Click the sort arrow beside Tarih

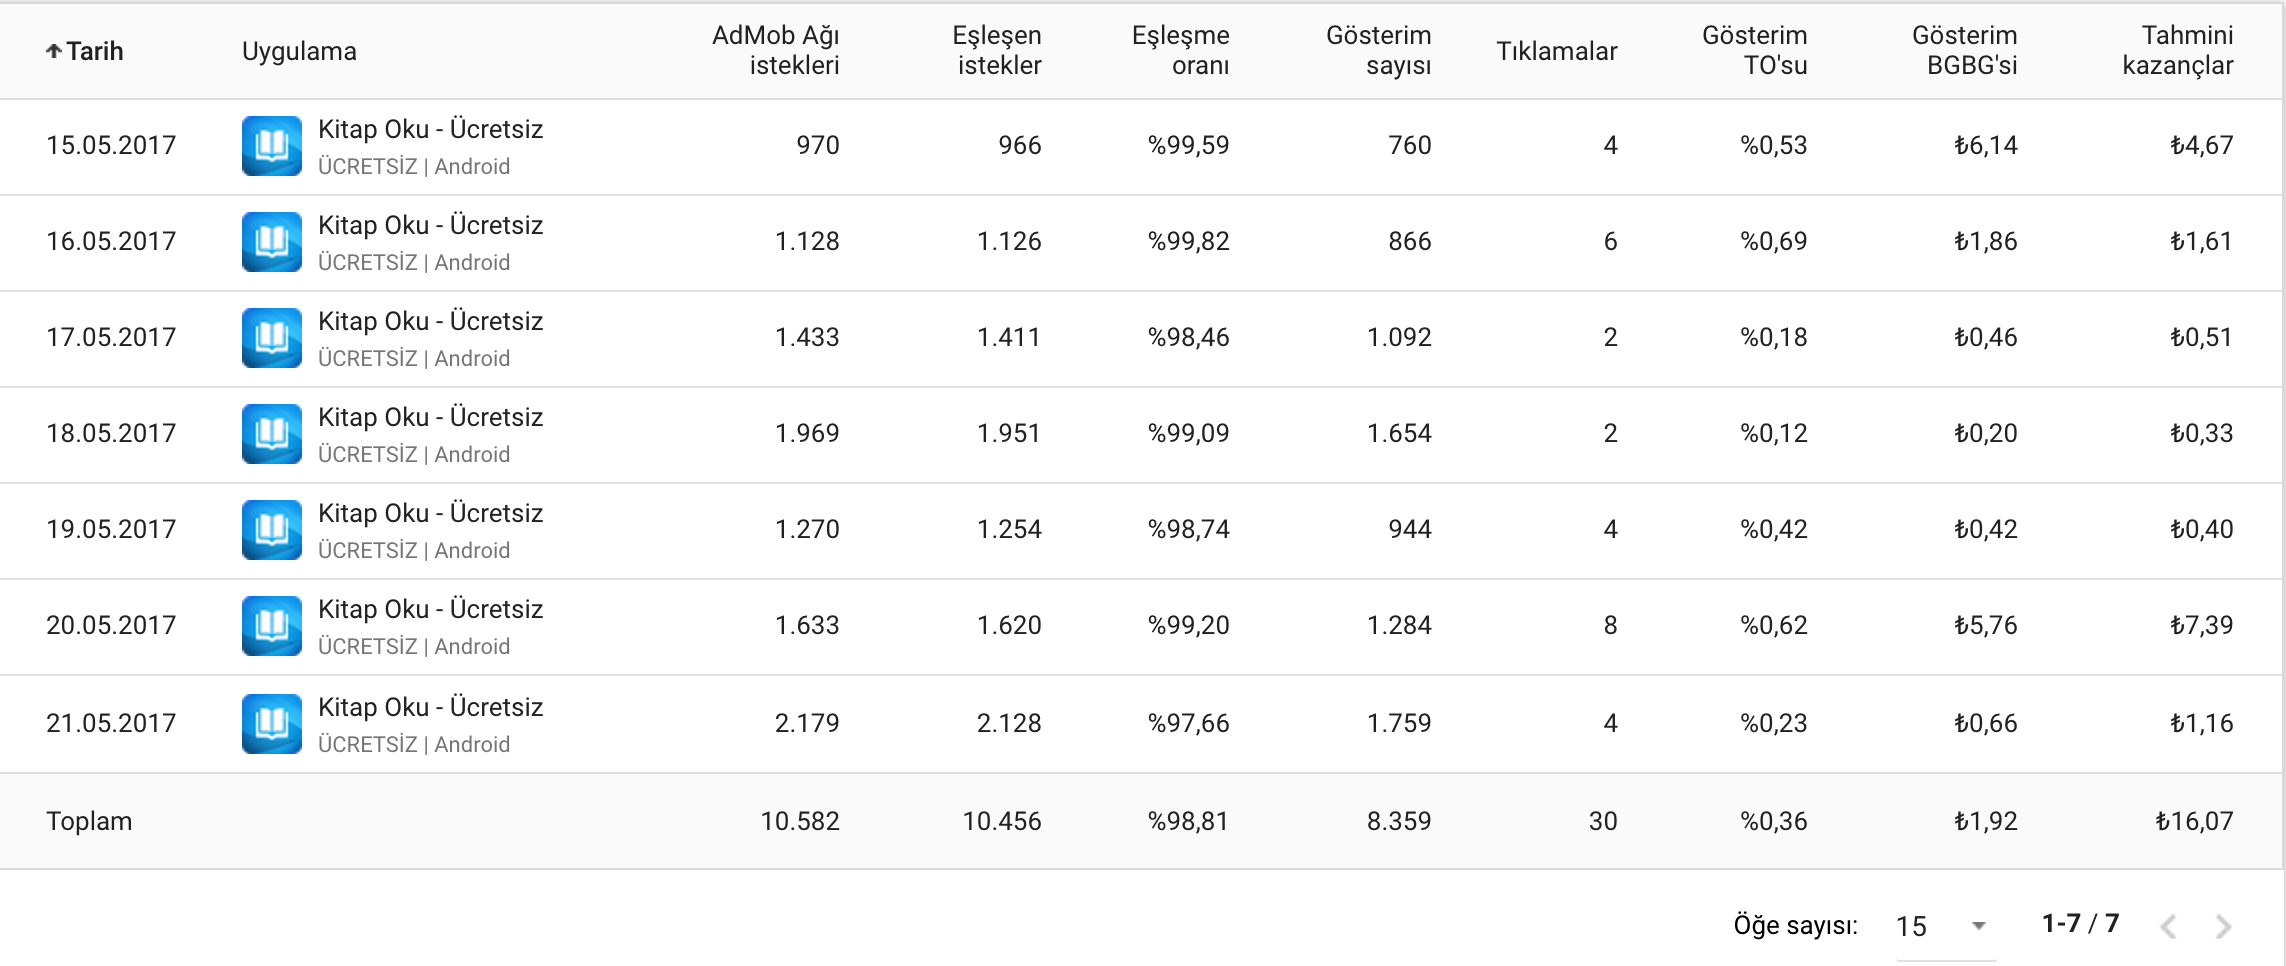pos(54,51)
